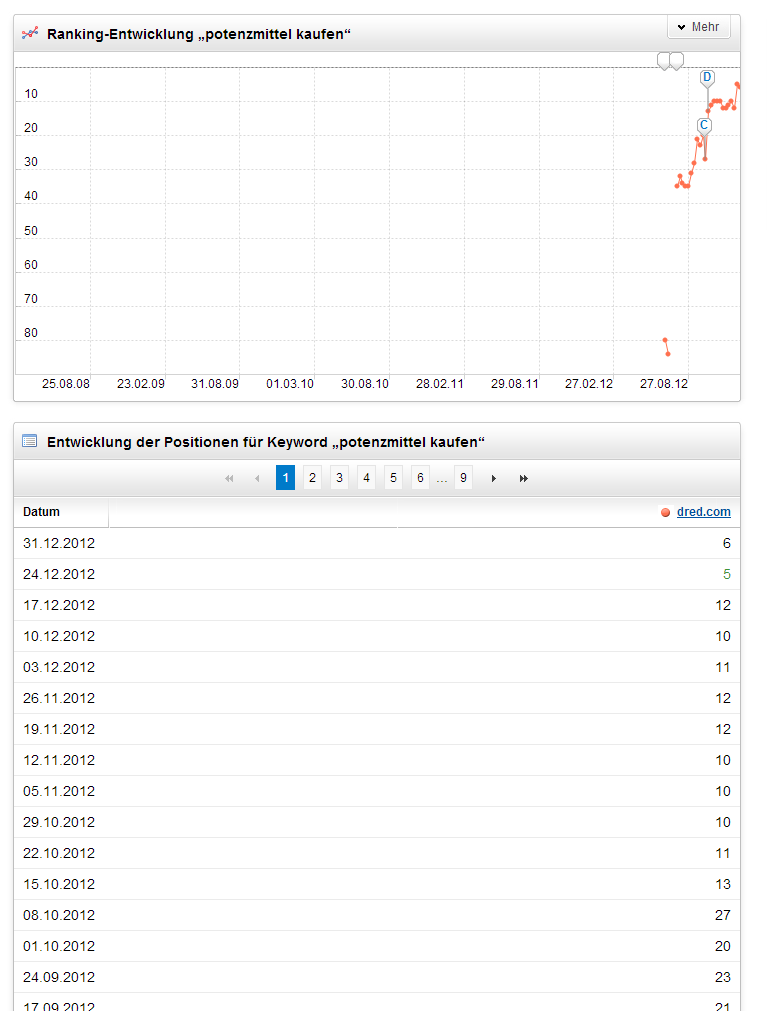Open the dred.com column link

point(703,512)
